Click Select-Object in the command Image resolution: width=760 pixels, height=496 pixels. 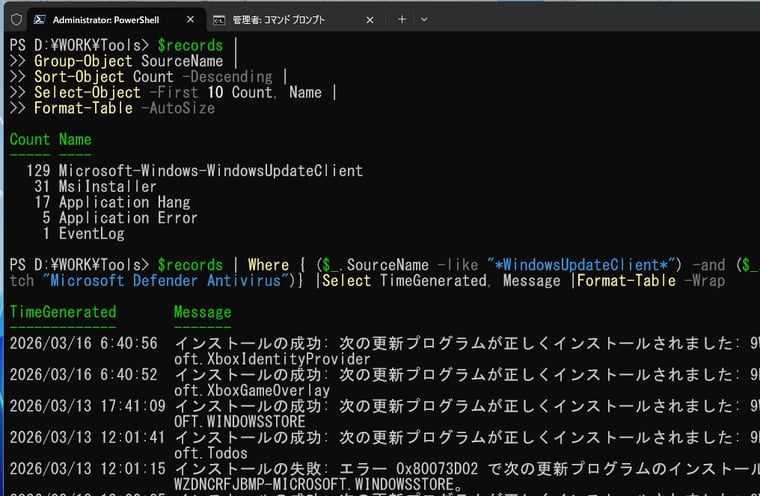click(x=87, y=92)
